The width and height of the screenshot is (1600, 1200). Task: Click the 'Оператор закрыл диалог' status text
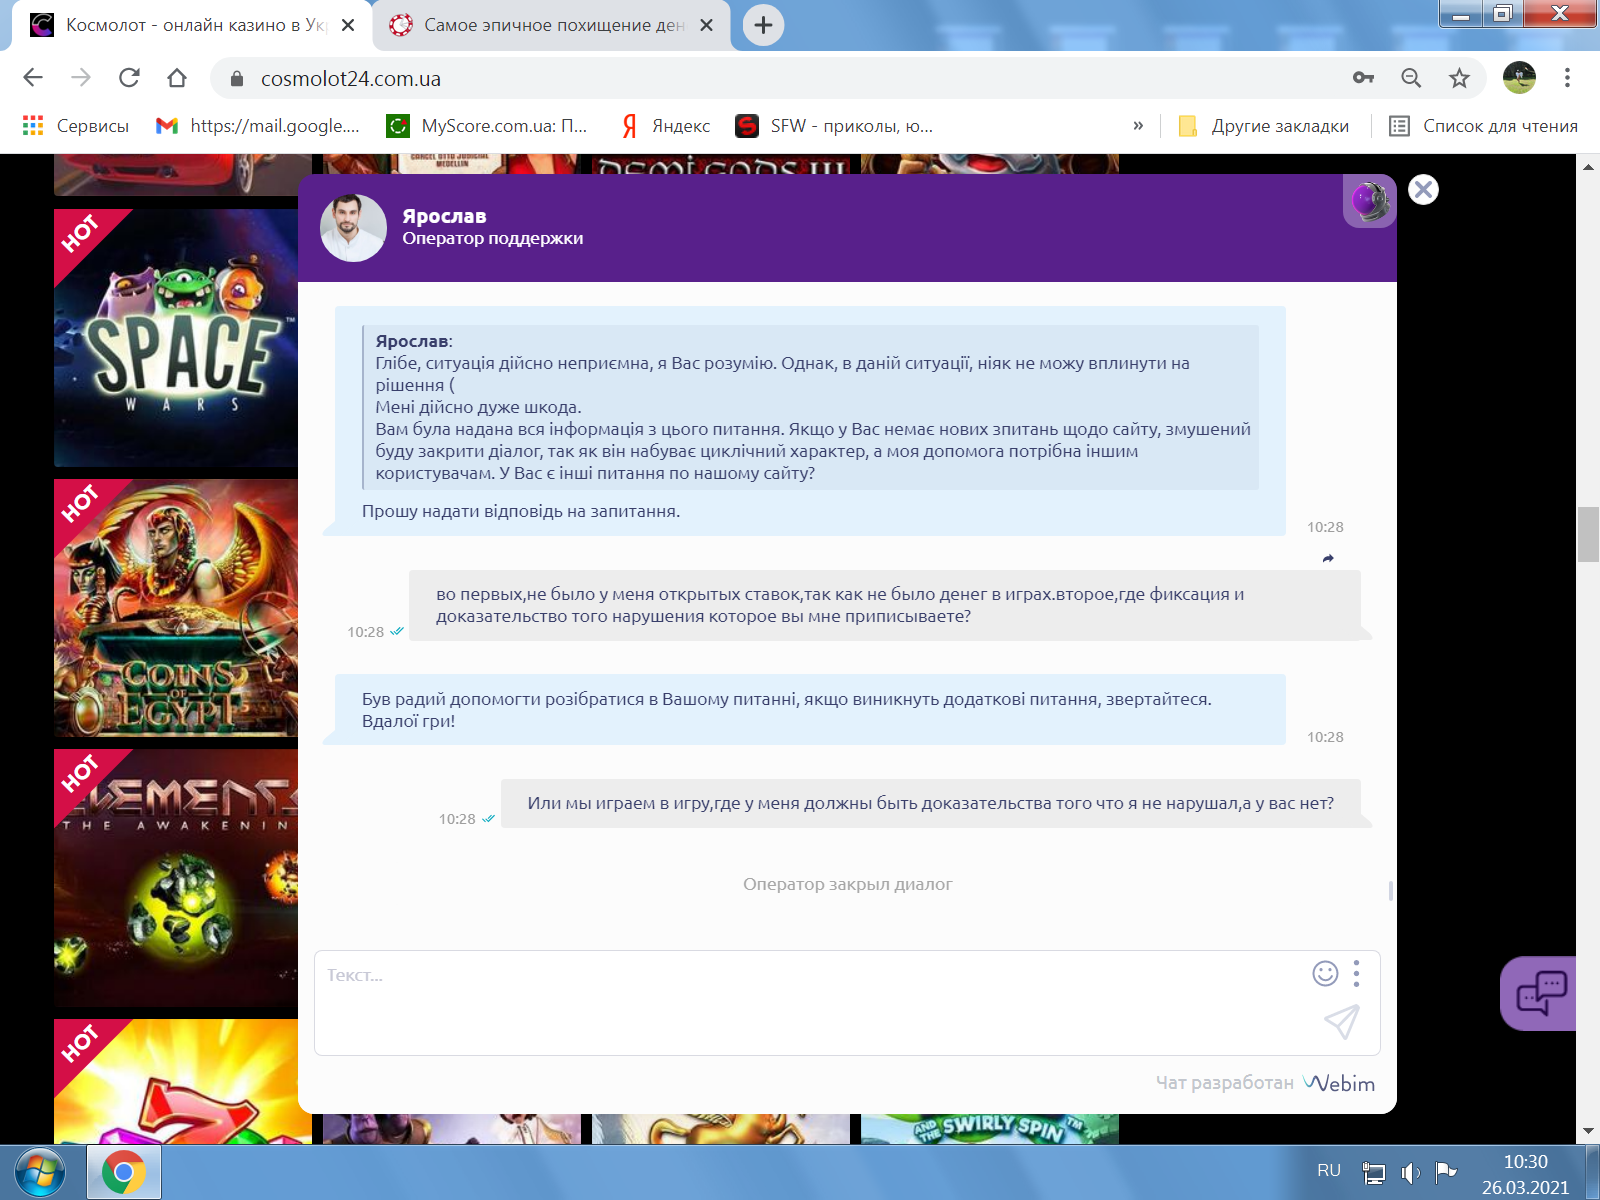coord(847,884)
